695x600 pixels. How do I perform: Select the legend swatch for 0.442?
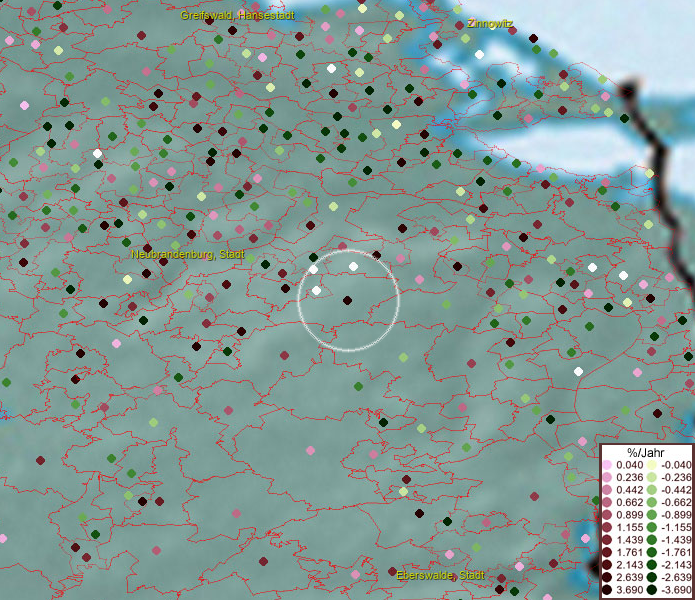607,490
